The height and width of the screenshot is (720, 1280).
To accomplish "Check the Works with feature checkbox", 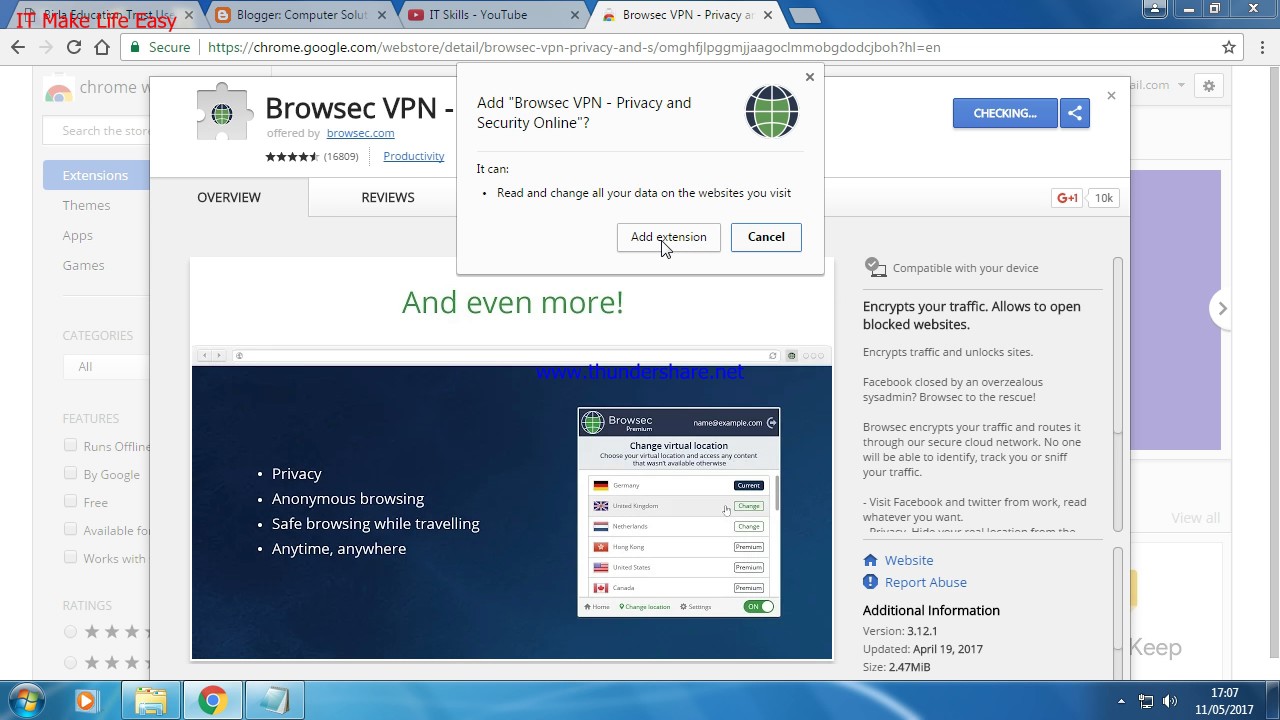I will point(70,558).
